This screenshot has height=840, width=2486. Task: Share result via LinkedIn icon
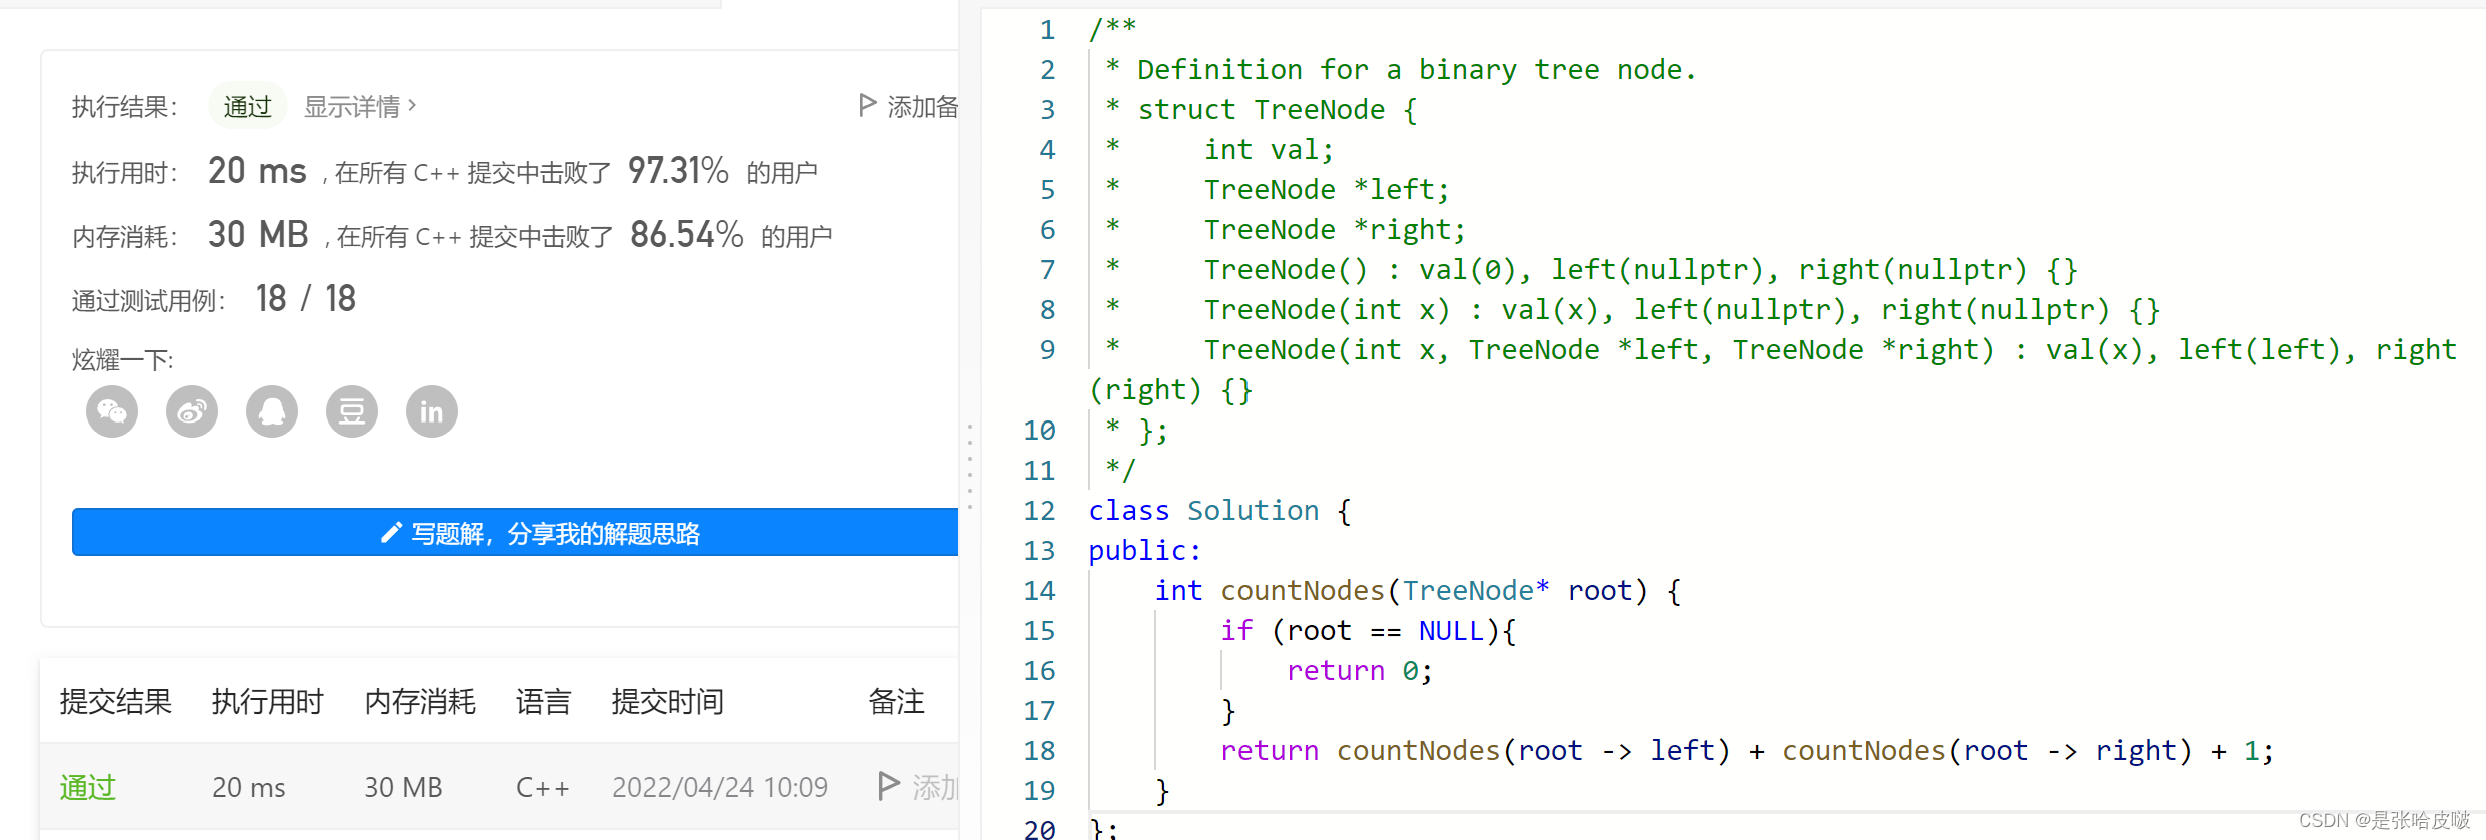(x=432, y=411)
